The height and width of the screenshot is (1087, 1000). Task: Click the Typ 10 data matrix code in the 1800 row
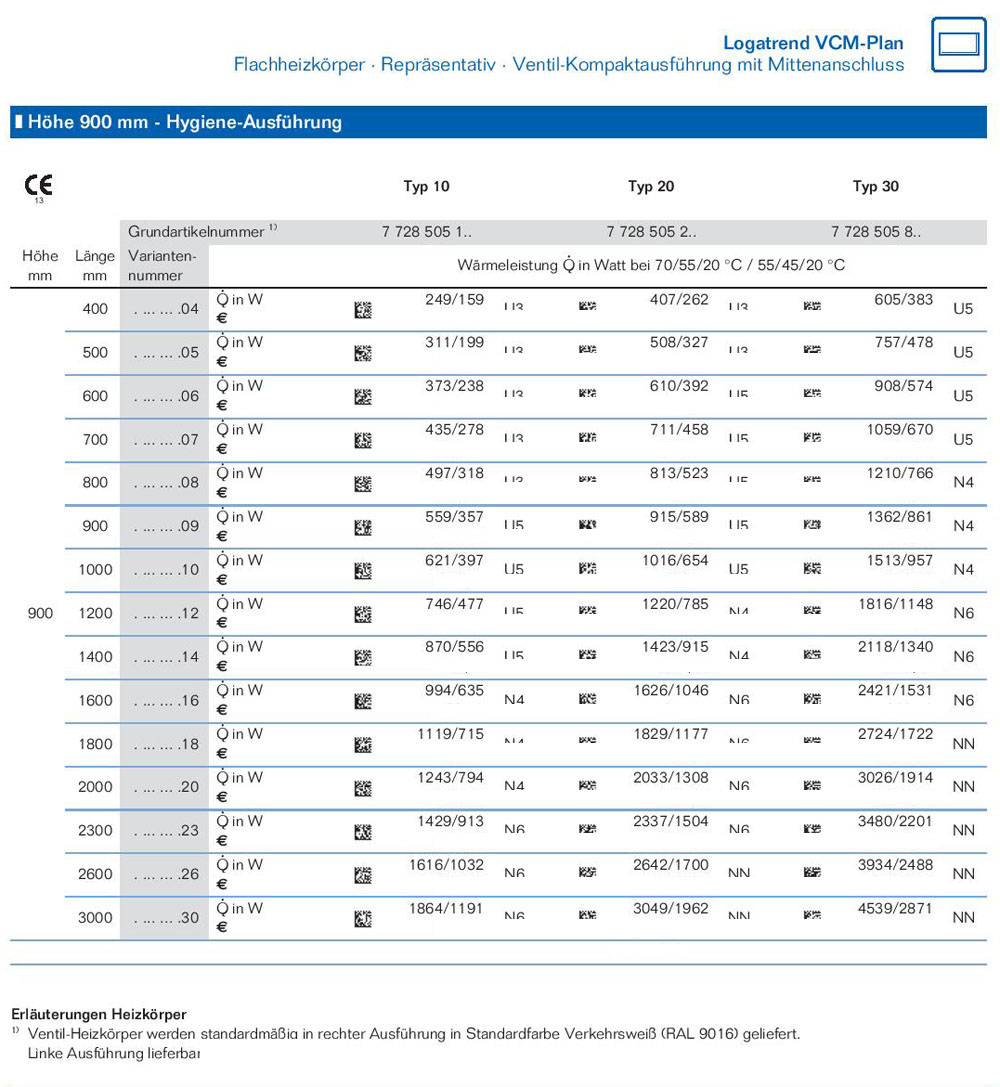tap(362, 745)
